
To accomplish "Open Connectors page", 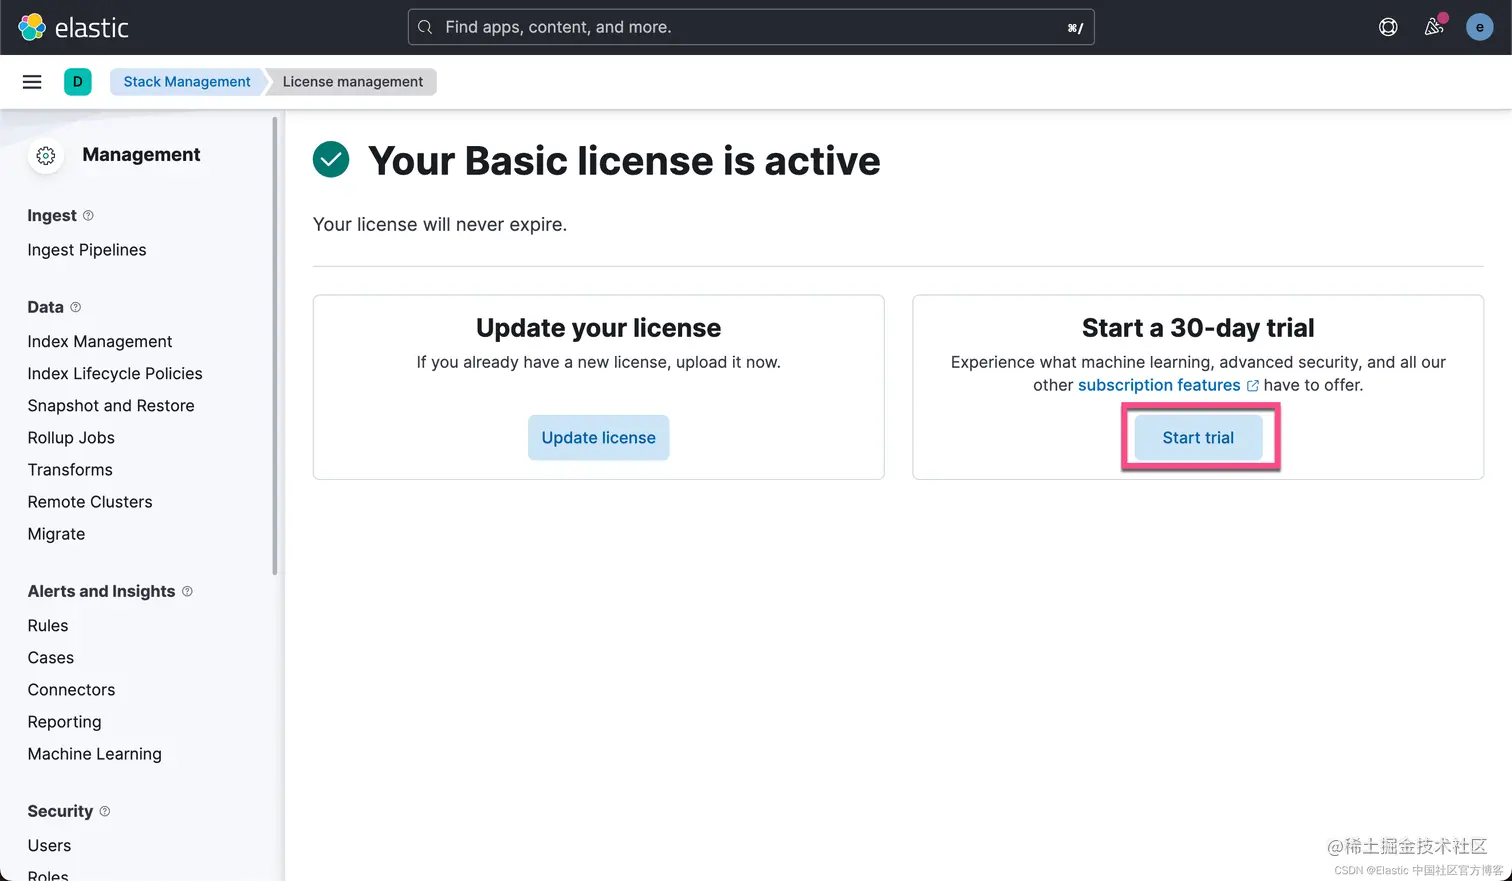I will tap(71, 690).
